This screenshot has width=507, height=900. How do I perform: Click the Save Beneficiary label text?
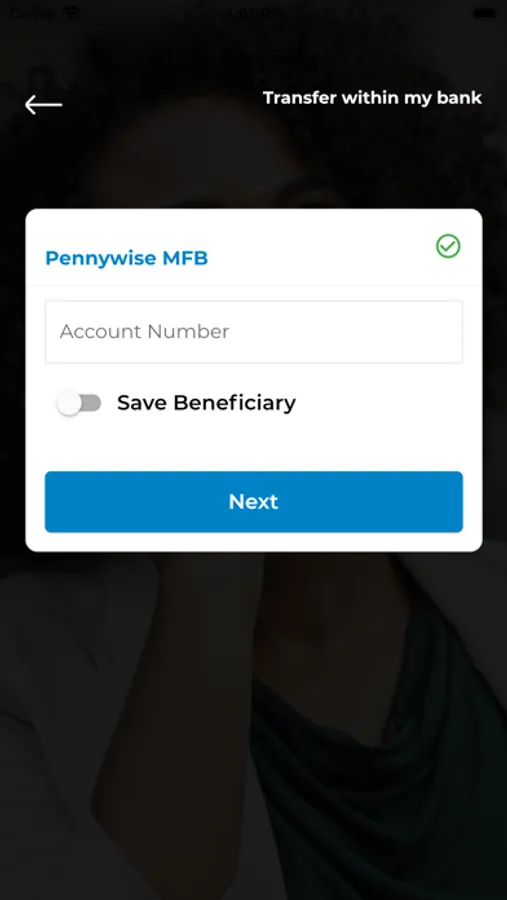[x=206, y=403]
